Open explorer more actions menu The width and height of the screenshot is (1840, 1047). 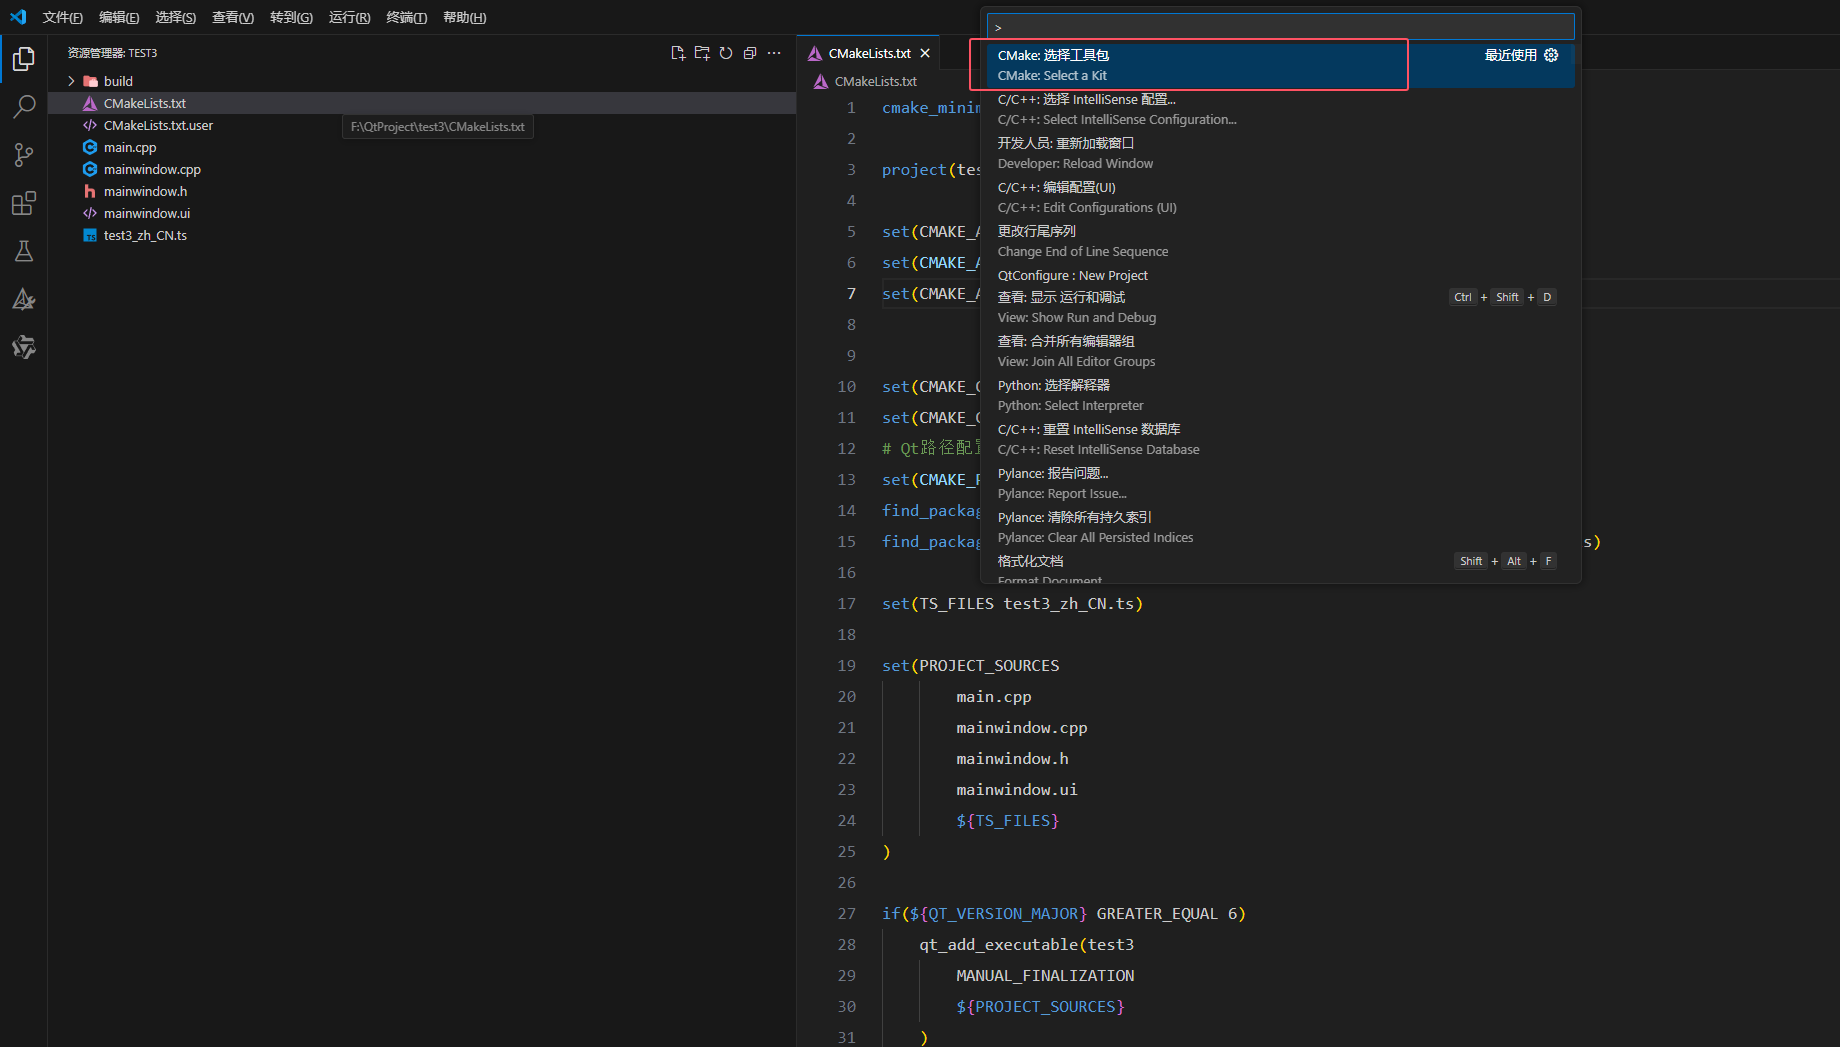pyautogui.click(x=774, y=53)
